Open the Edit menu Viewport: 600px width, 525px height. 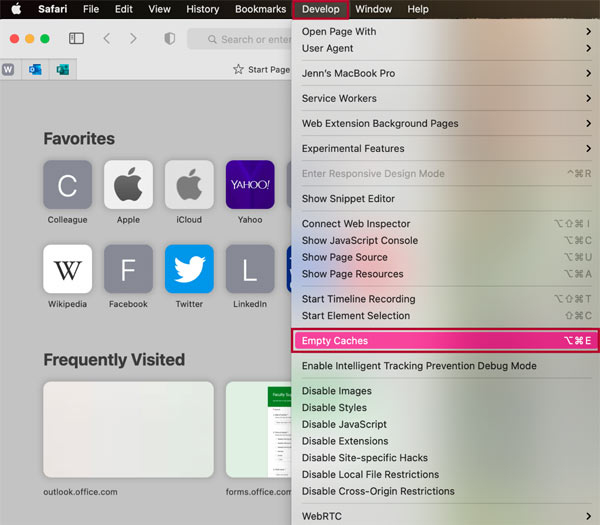(x=124, y=9)
